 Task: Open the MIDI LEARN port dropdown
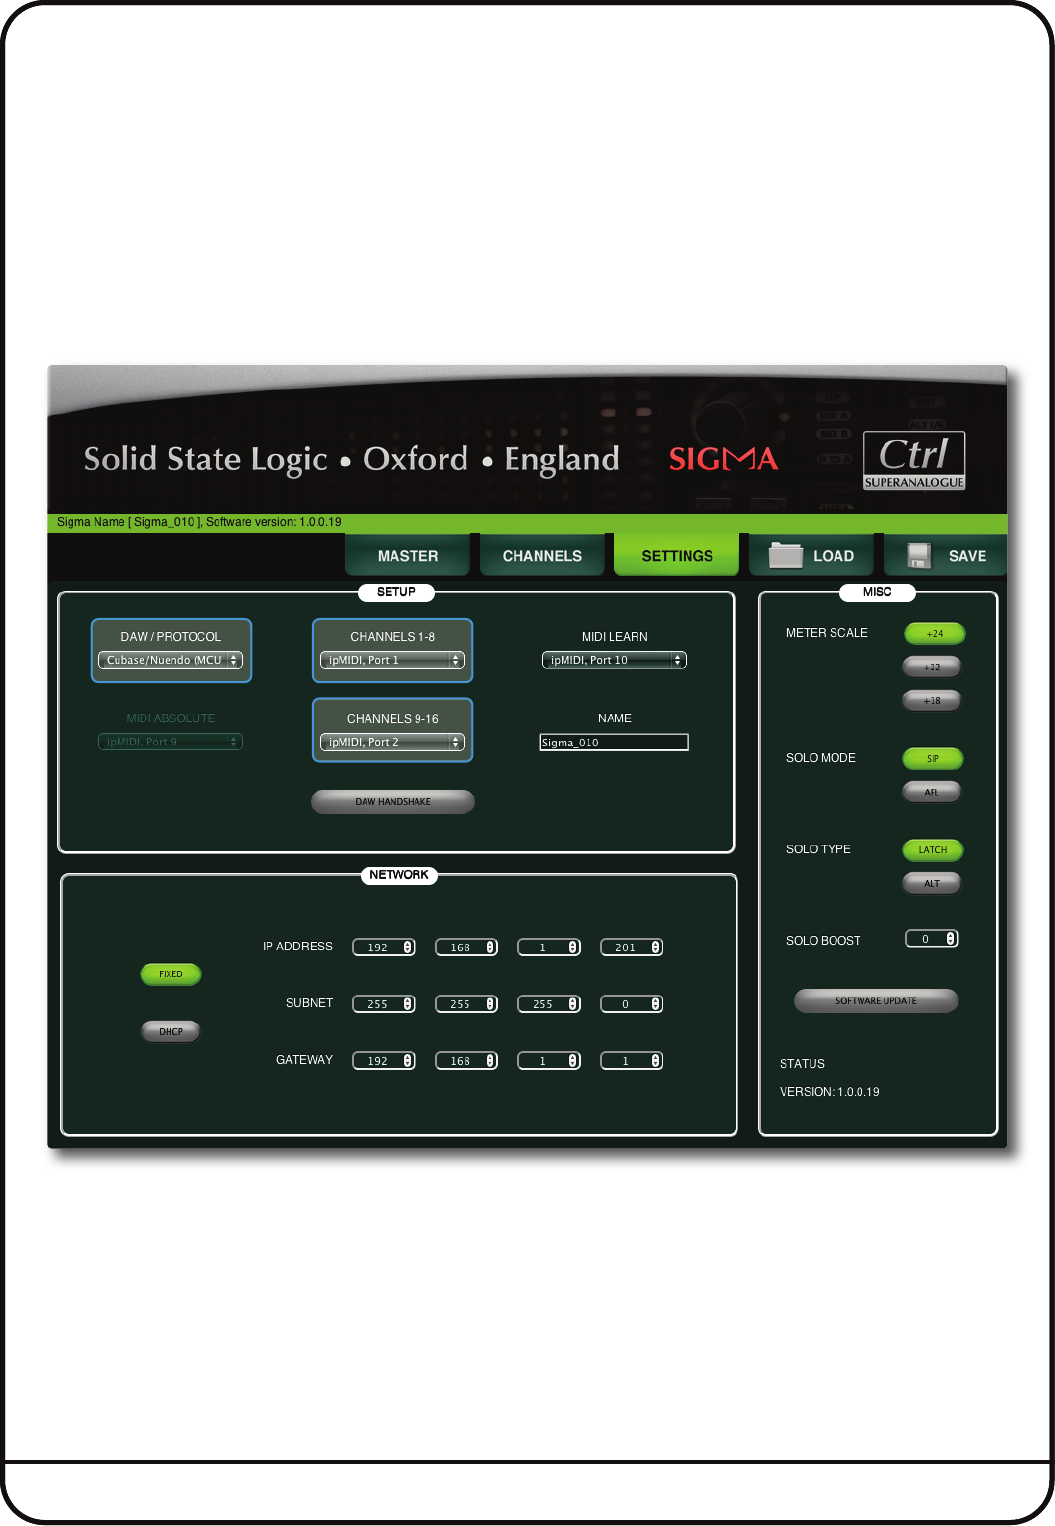(614, 660)
